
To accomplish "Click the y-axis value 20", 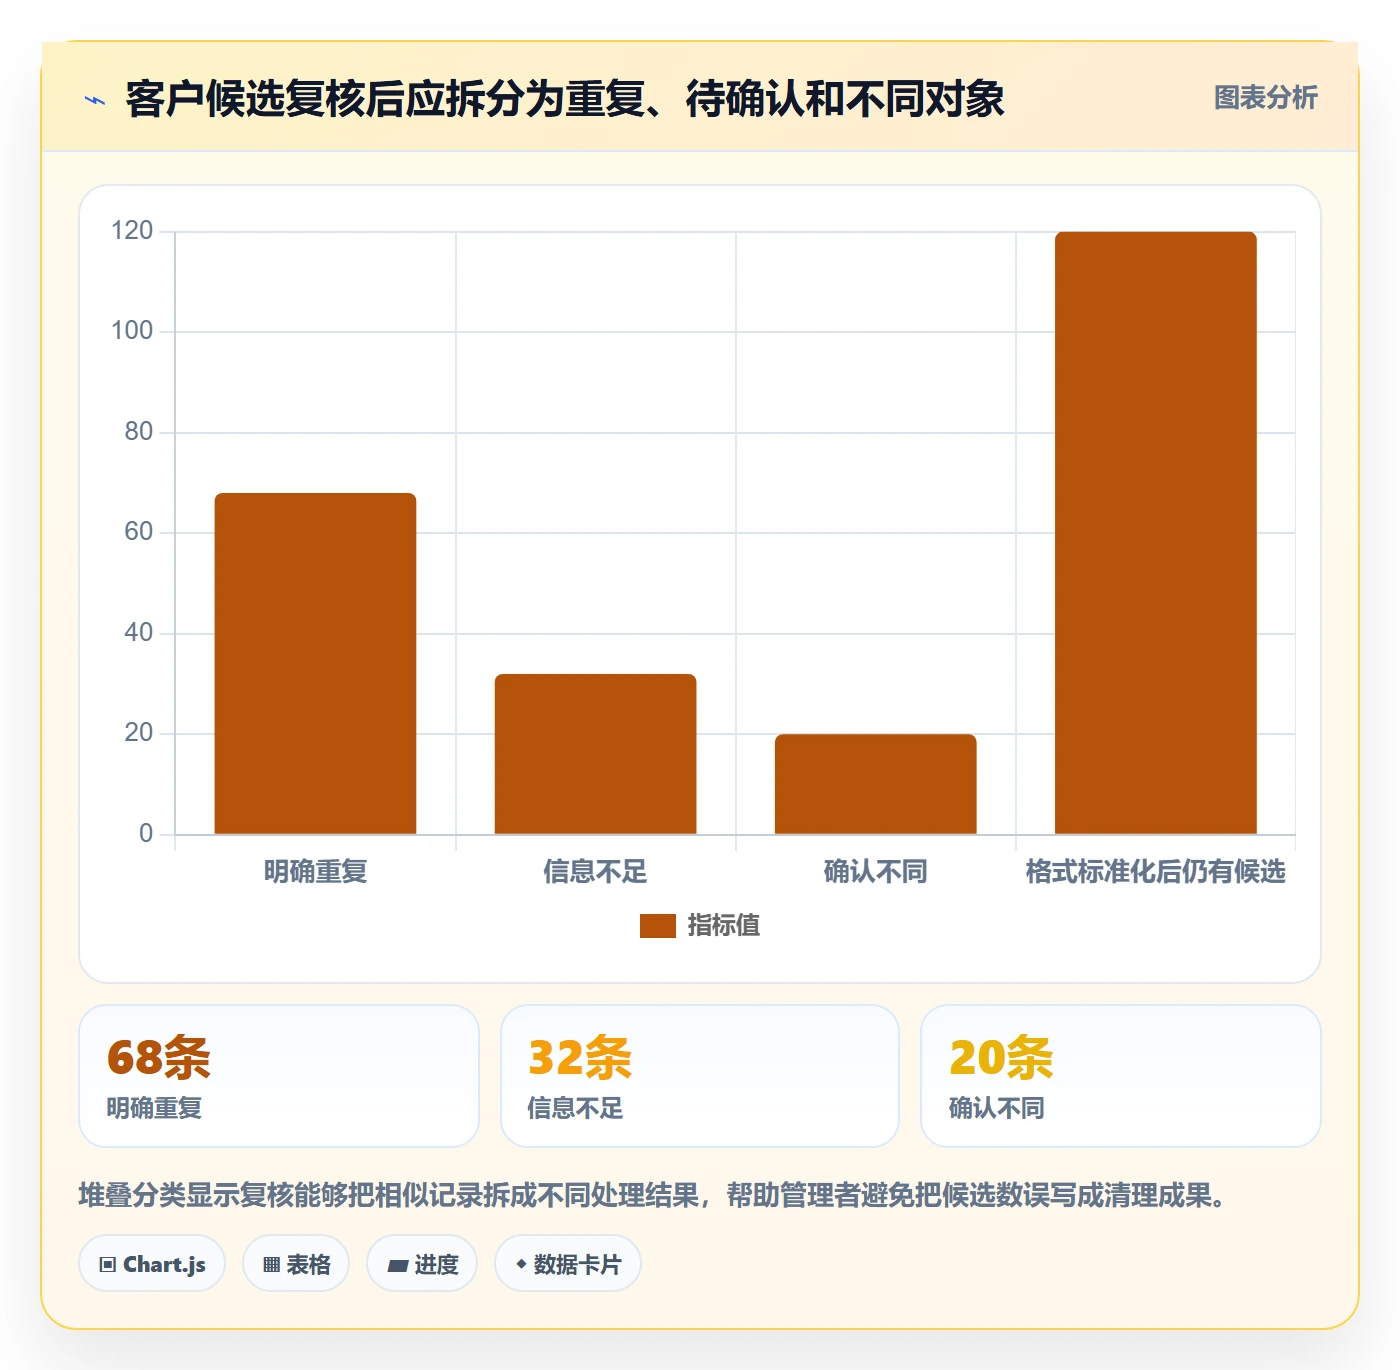I will pos(139,733).
